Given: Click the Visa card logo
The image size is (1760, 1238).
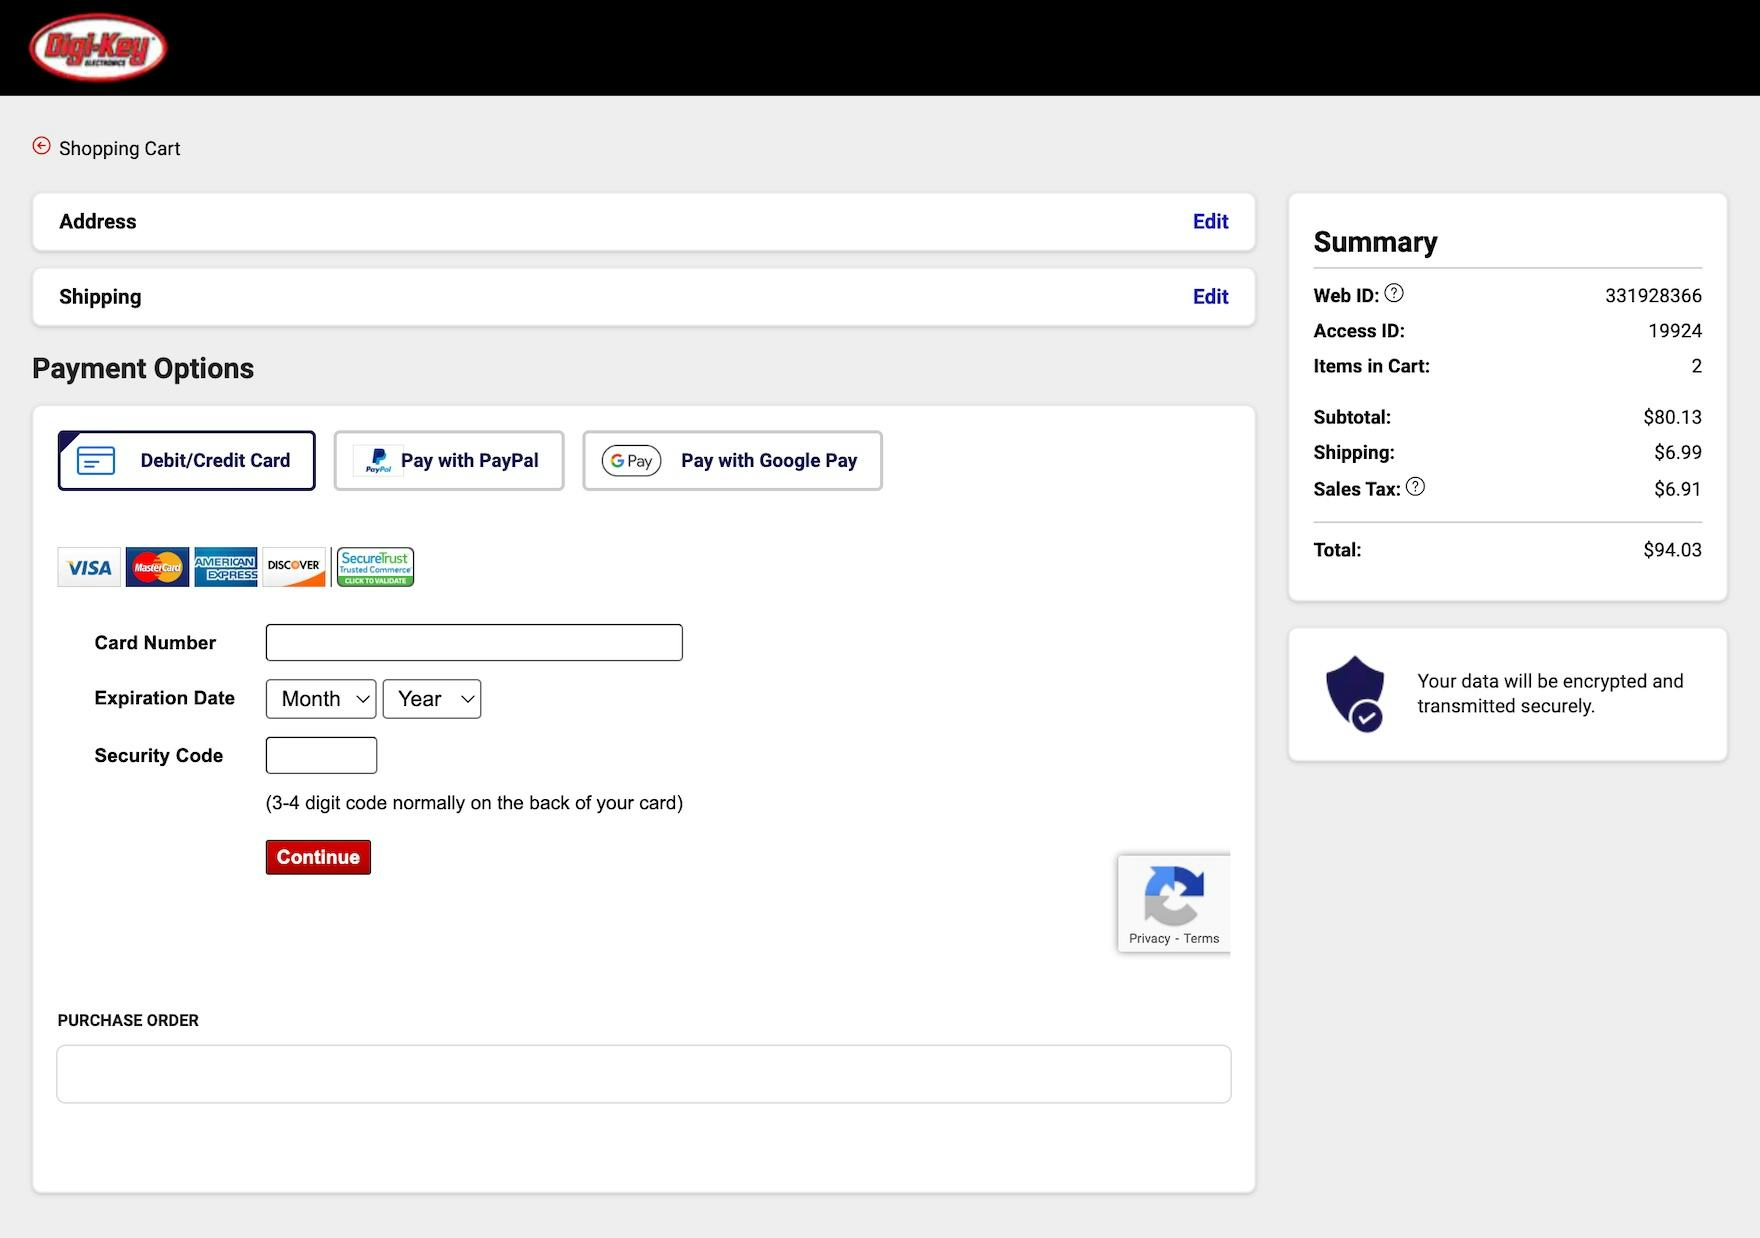Looking at the screenshot, I should point(89,567).
